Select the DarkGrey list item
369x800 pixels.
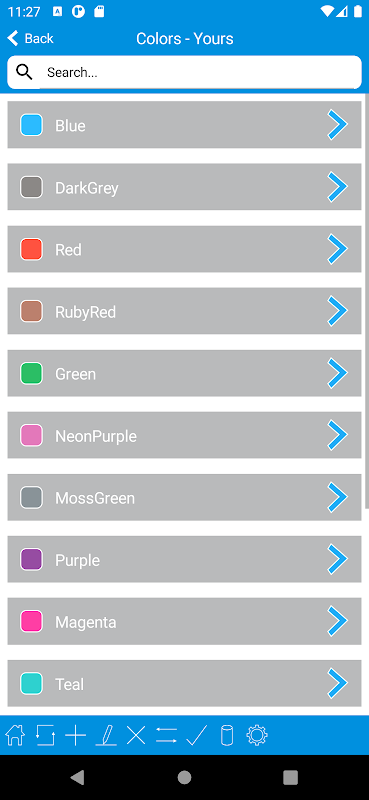pos(184,187)
